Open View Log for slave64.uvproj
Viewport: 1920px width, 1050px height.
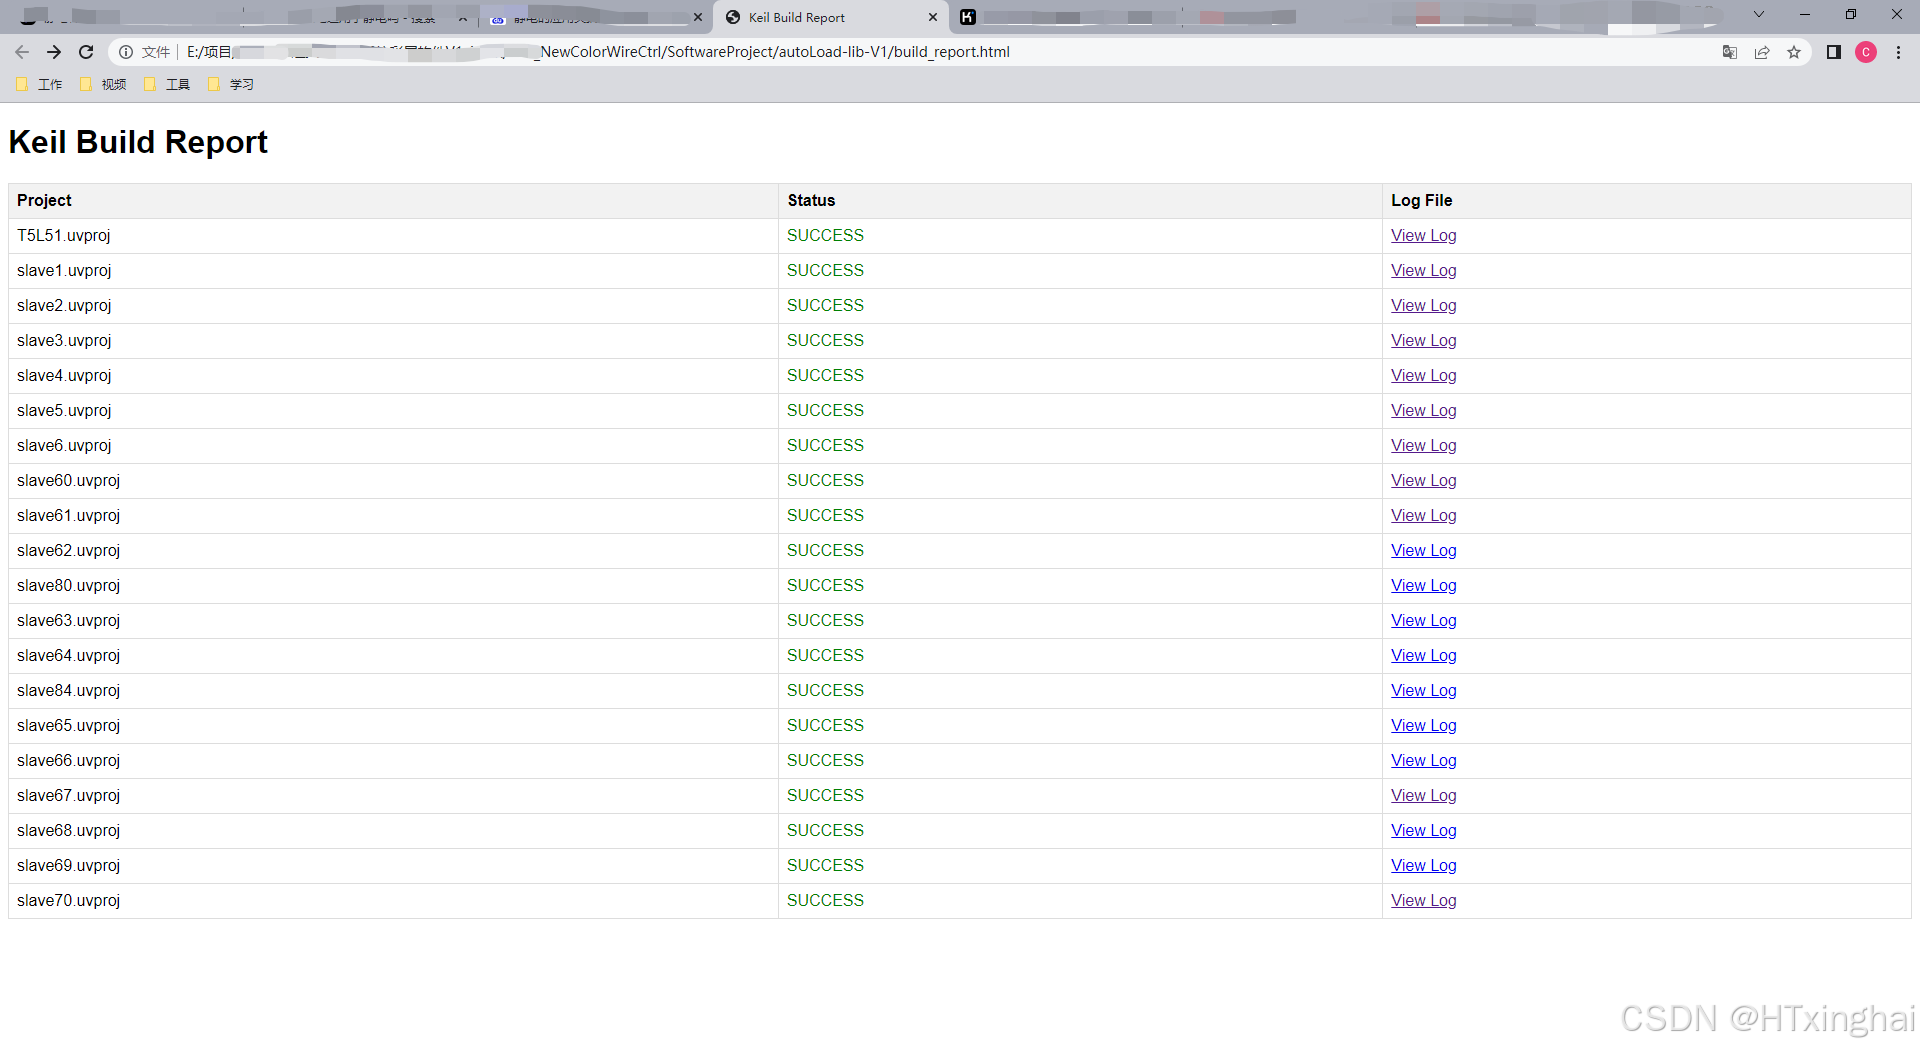tap(1423, 656)
